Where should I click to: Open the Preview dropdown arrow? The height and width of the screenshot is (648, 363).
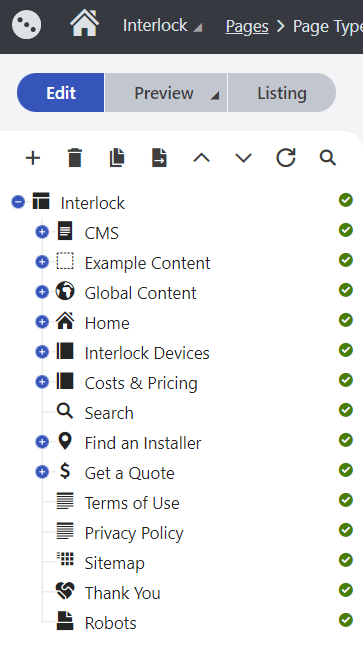[215, 95]
